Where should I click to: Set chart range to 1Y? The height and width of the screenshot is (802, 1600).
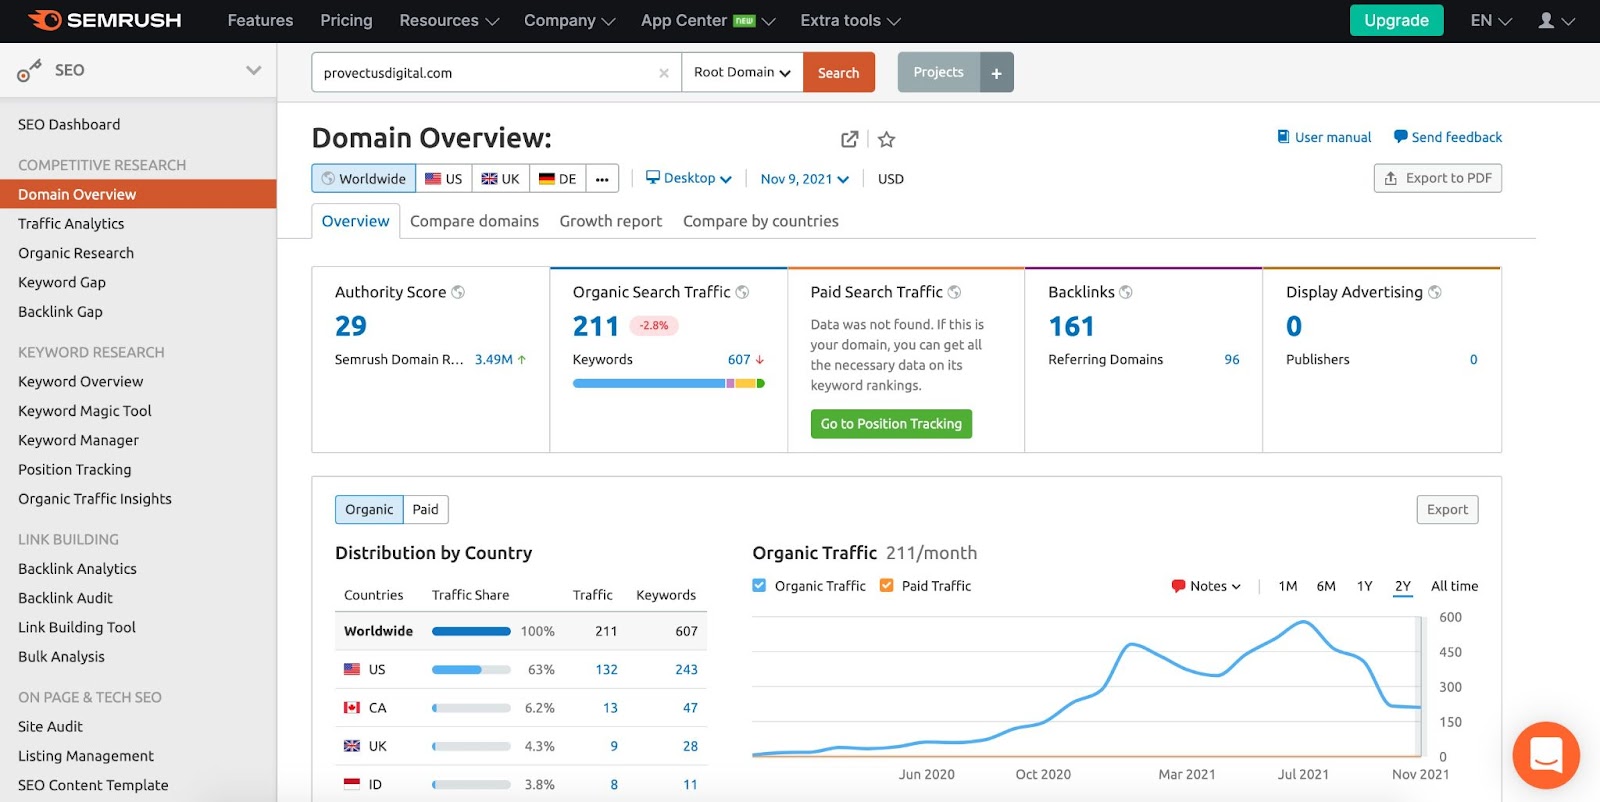click(x=1364, y=586)
